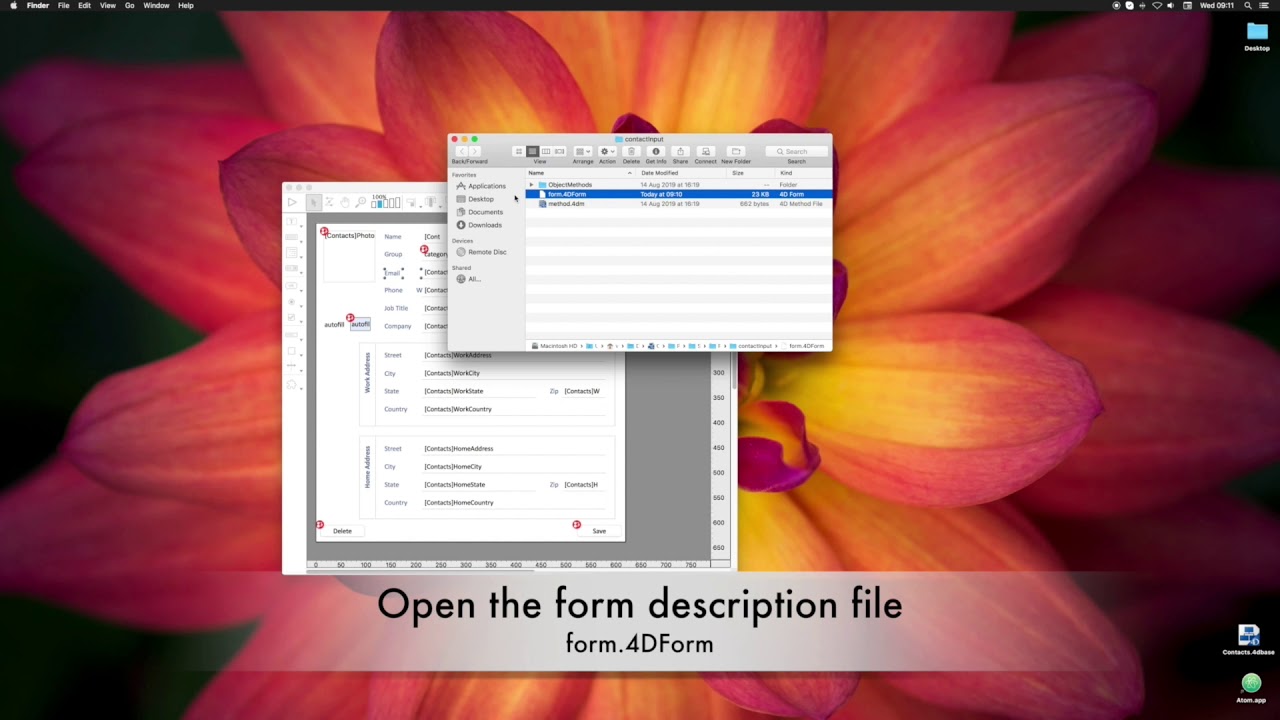Screen dimensions: 1280x720
Task: Pick the plug-in puzzle tool in palette
Action: 291,384
